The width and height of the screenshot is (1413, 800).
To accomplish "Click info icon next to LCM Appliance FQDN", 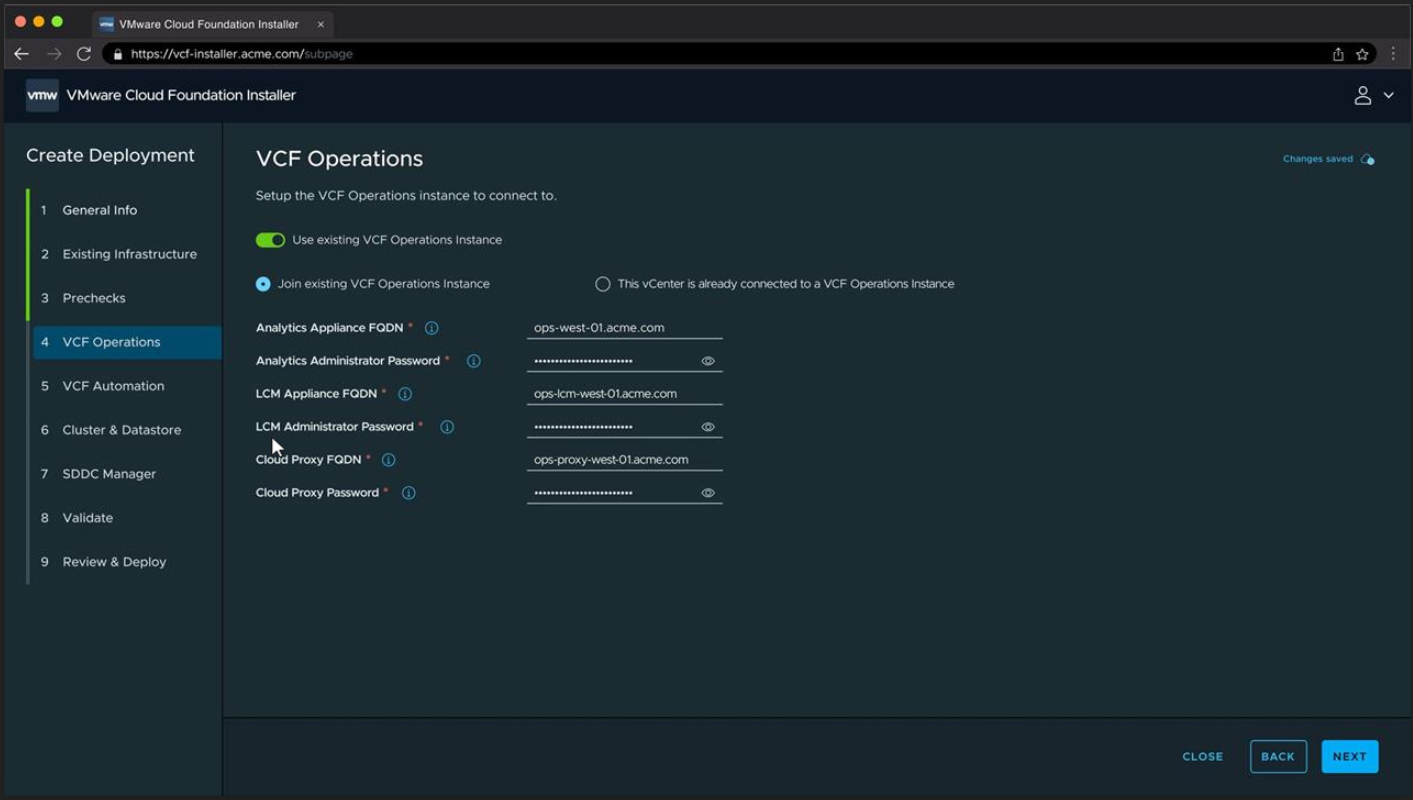I will click(x=405, y=394).
